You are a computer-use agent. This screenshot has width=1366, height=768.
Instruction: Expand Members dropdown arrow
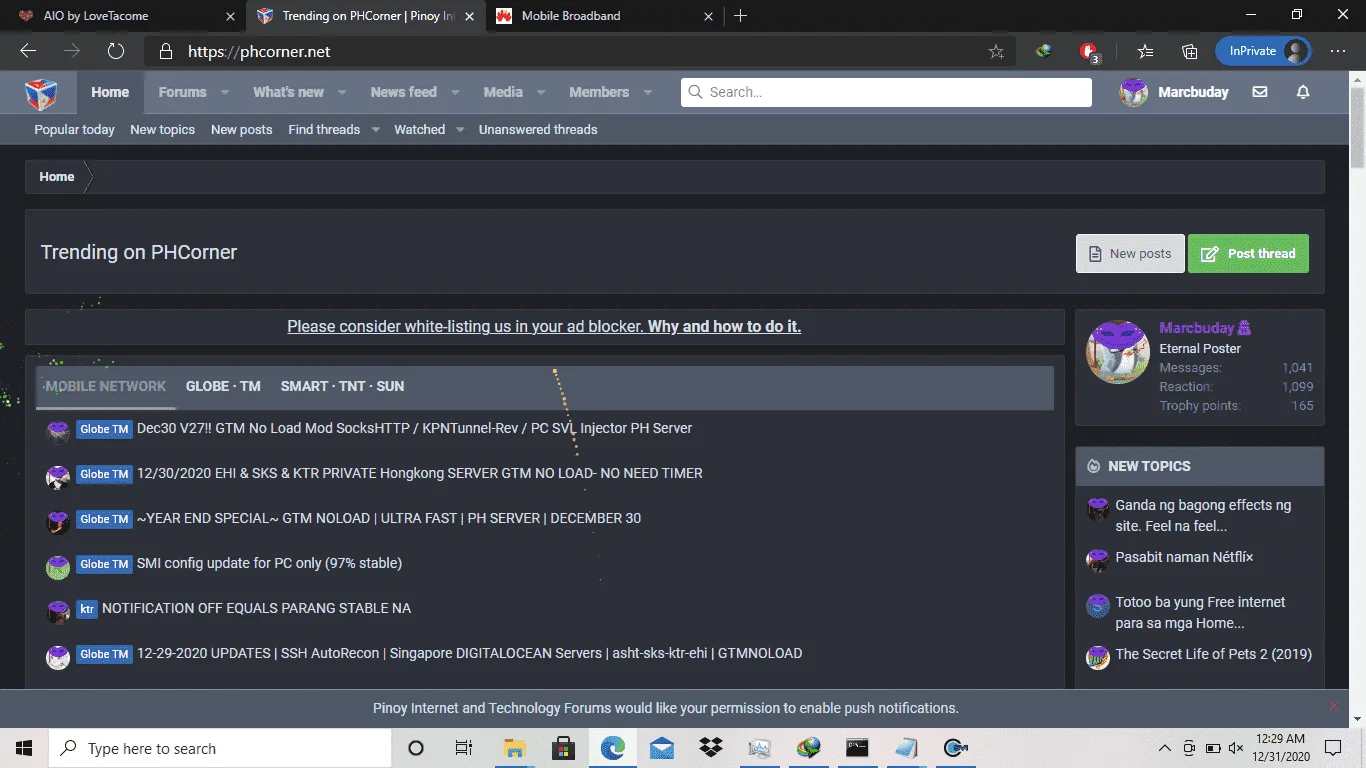[x=648, y=92]
